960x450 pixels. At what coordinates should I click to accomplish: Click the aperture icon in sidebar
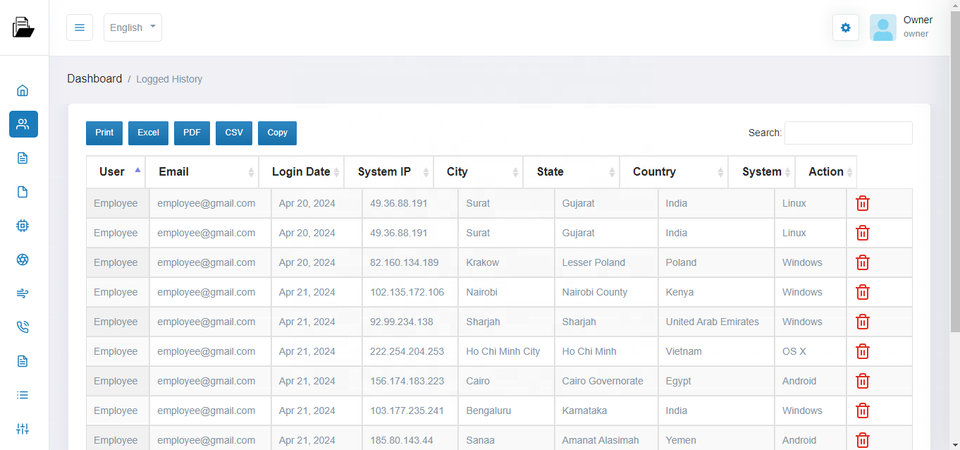23,260
